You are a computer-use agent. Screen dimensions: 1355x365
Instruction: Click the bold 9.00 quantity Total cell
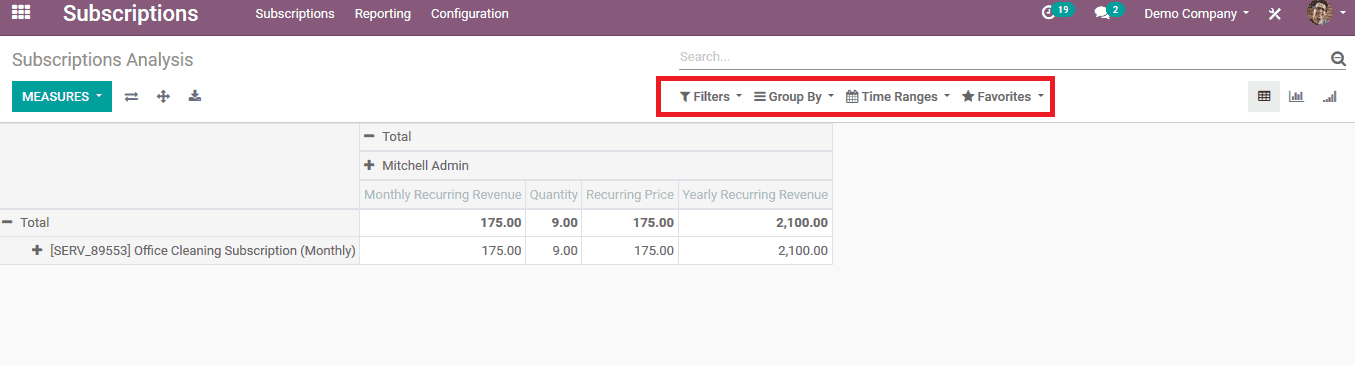tap(554, 223)
